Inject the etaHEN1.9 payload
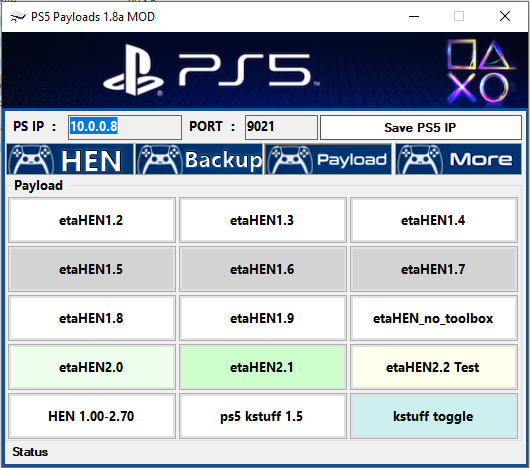The width and height of the screenshot is (530, 468). click(x=263, y=318)
